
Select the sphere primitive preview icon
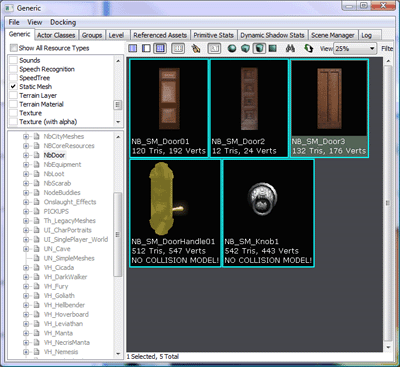[232, 49]
